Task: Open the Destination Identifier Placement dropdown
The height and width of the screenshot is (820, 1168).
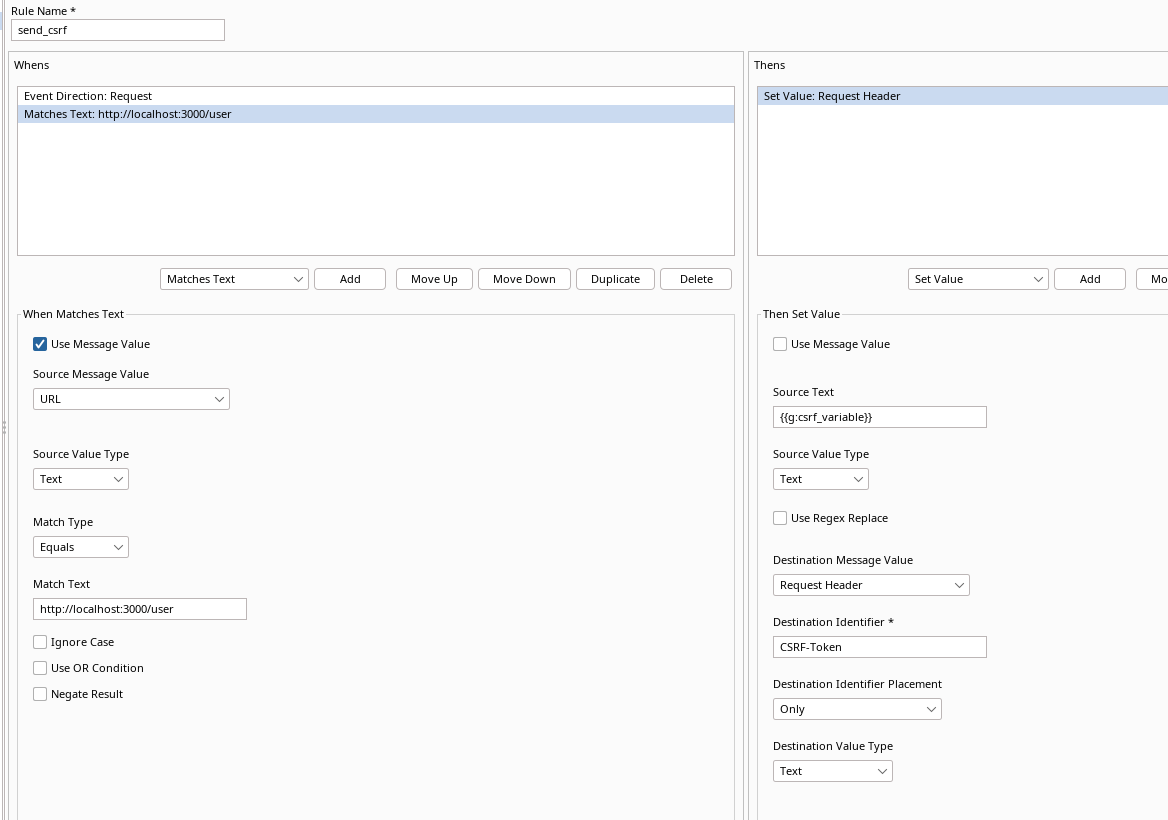Action: 857,708
